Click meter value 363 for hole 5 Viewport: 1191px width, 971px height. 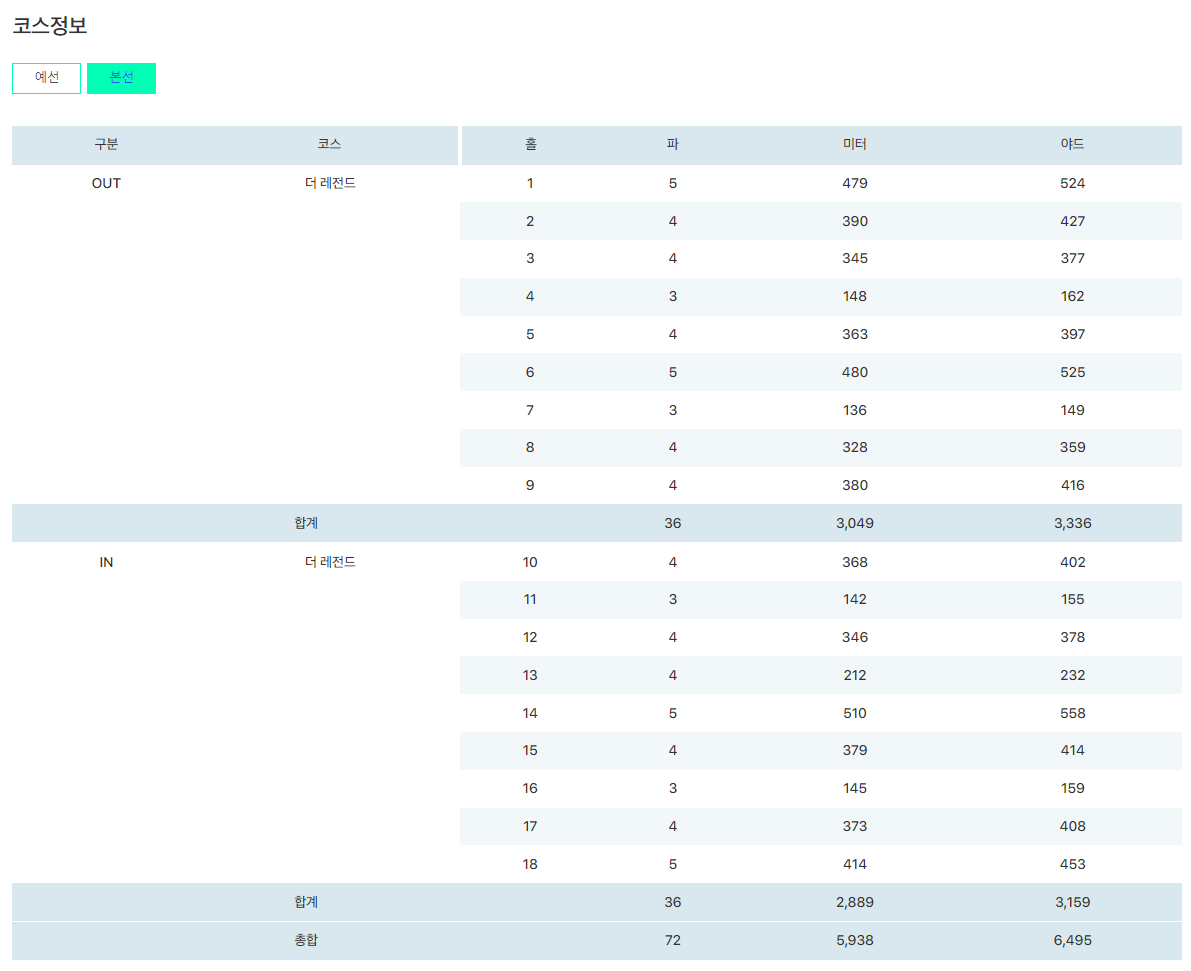tap(855, 334)
